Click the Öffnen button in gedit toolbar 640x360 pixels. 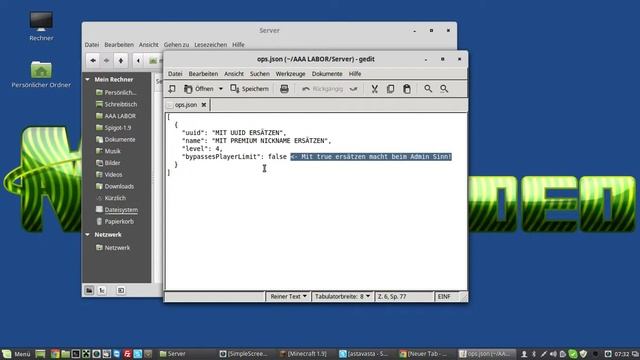[199, 89]
